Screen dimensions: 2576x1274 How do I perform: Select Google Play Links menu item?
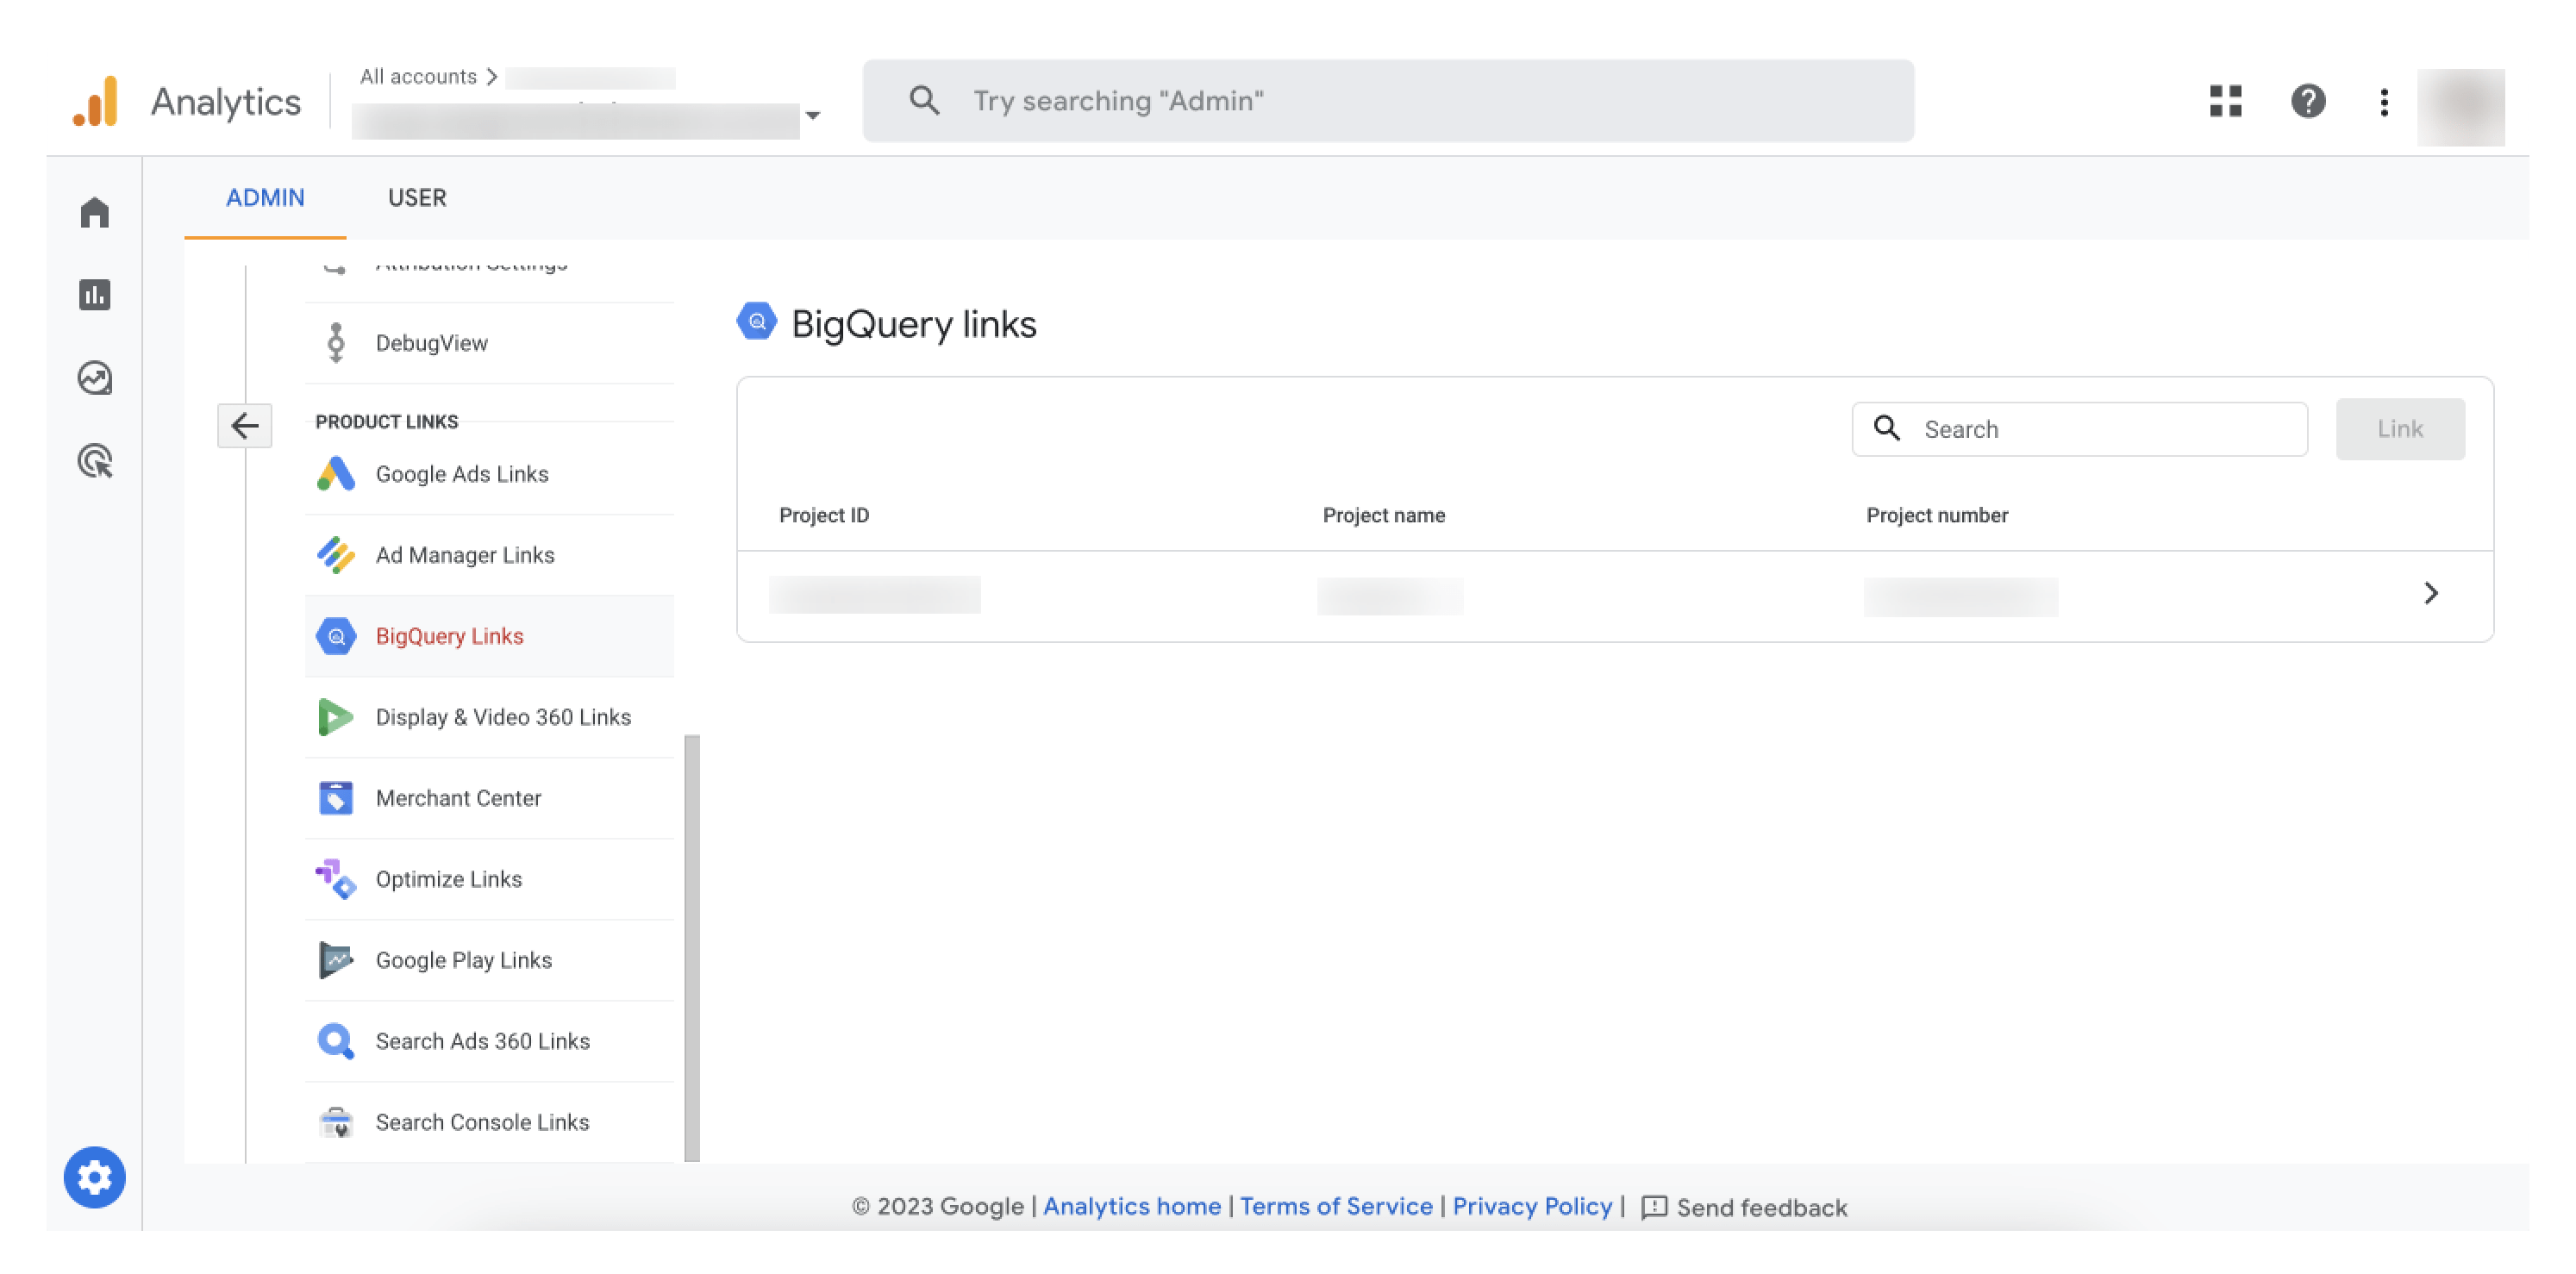(490, 960)
